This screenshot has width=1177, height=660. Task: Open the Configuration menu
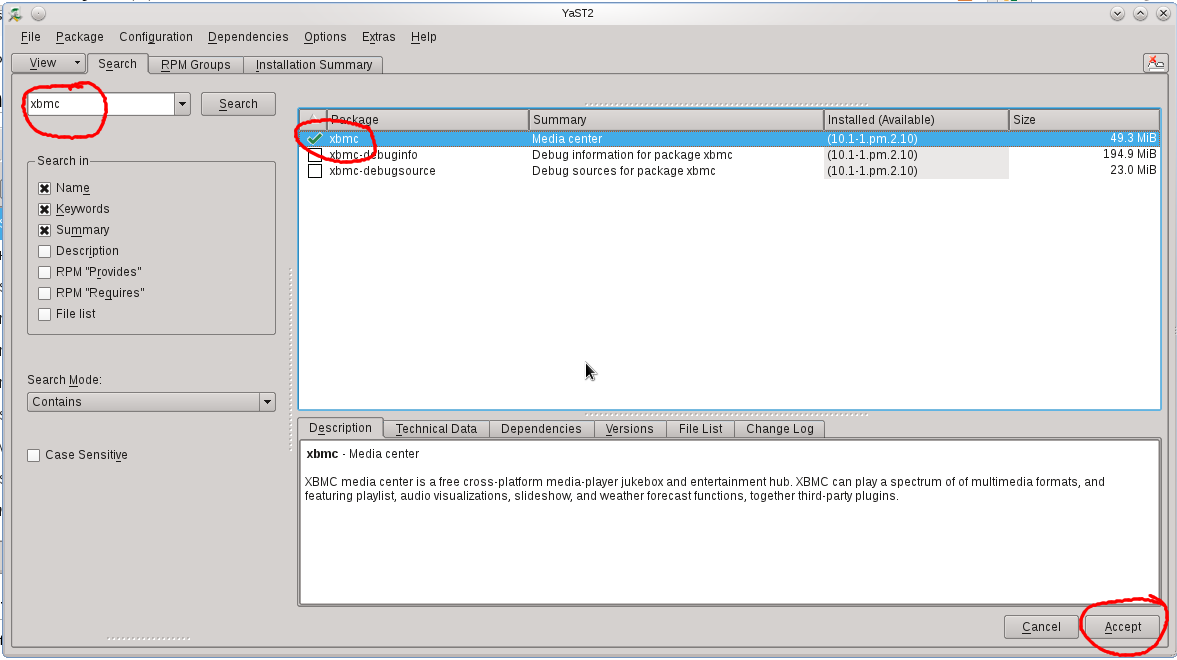coord(156,37)
